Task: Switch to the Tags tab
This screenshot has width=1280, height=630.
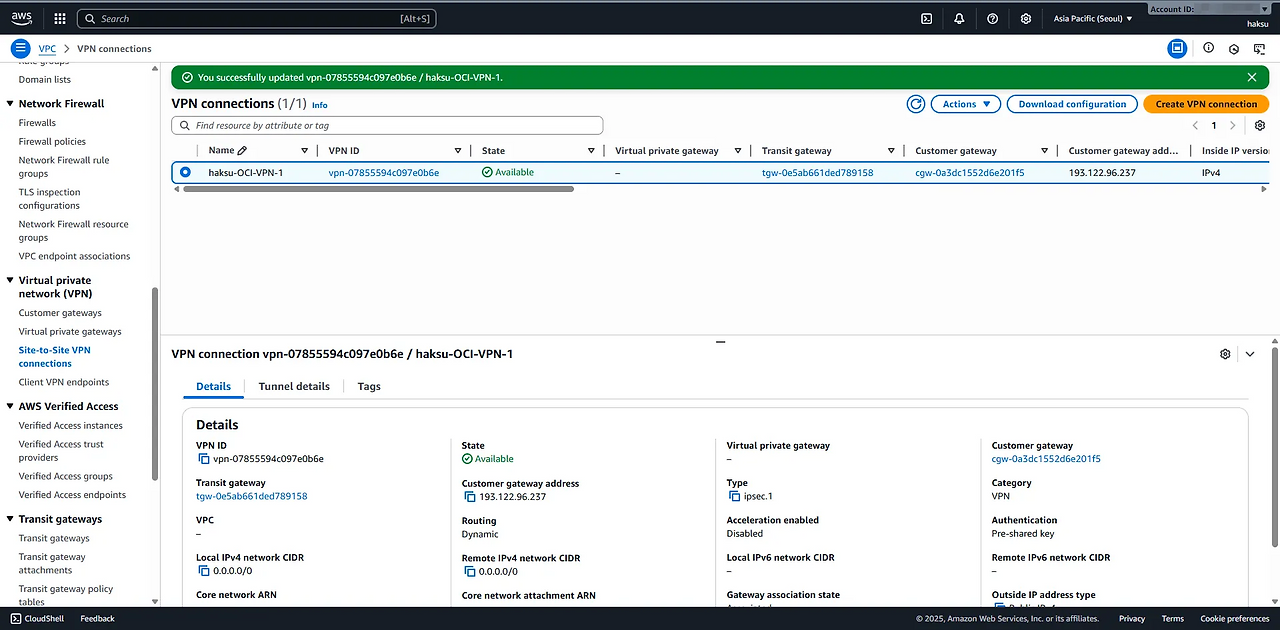Action: click(x=369, y=386)
